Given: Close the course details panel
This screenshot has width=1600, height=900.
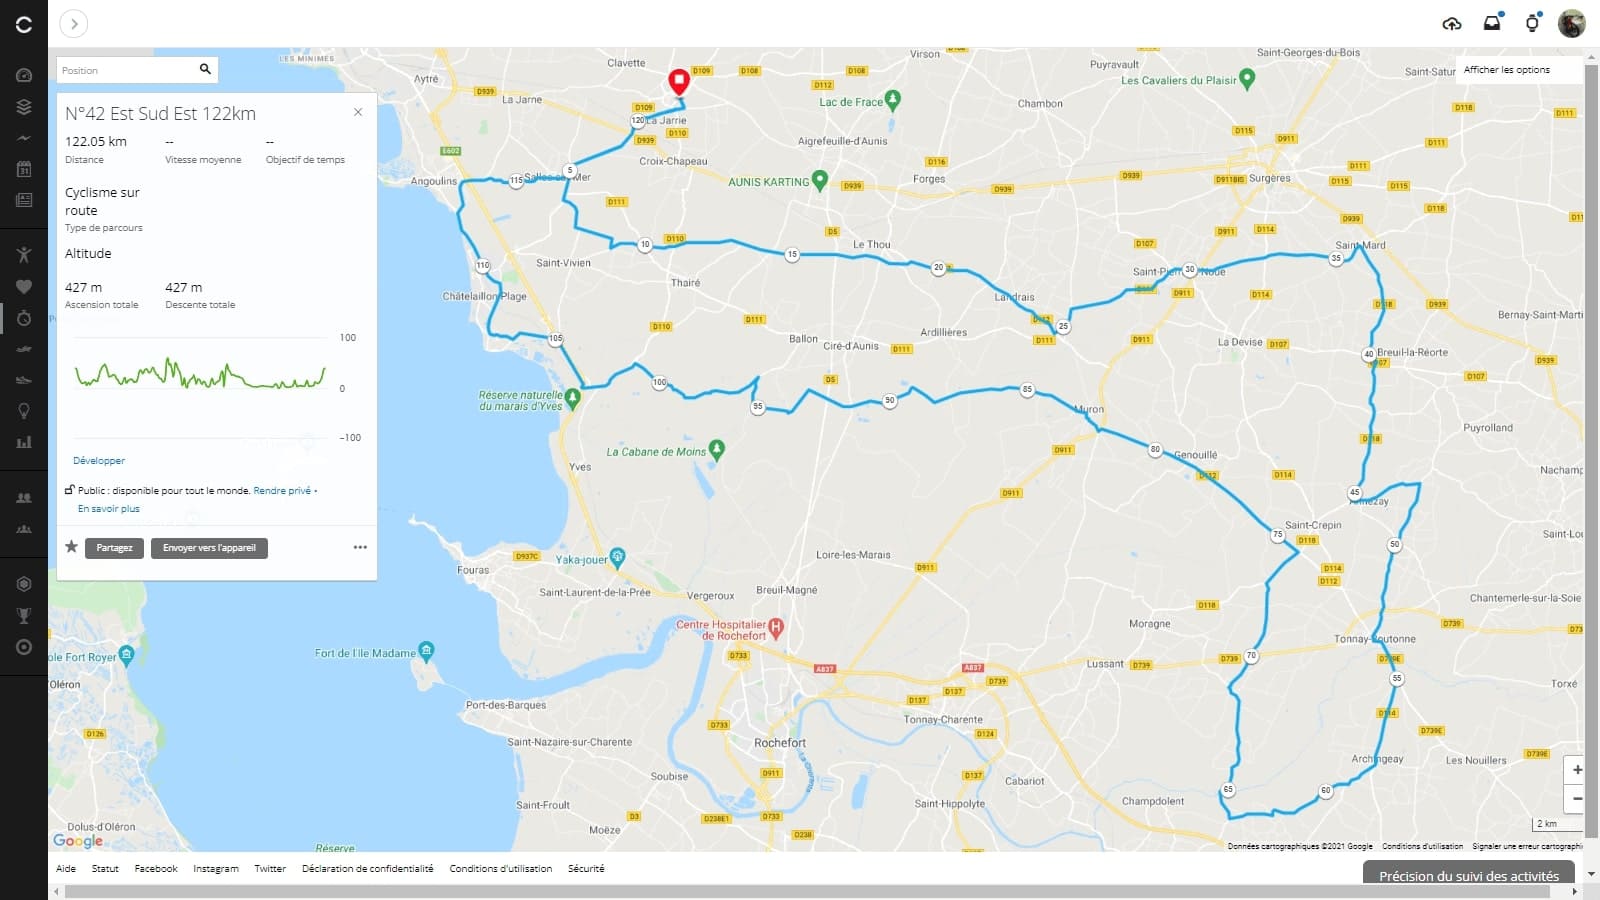Looking at the screenshot, I should (x=358, y=112).
